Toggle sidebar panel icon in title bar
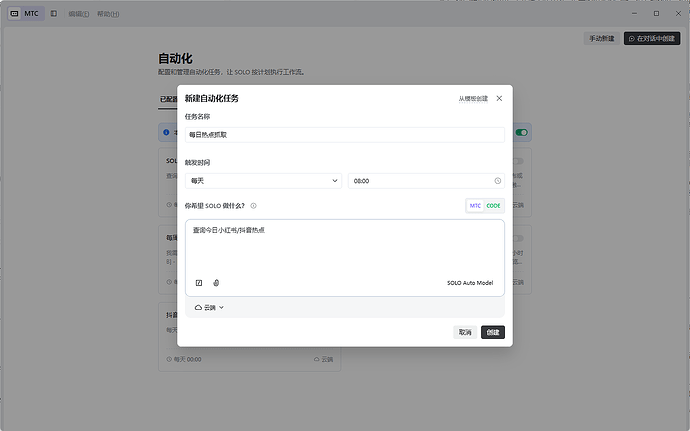The image size is (690, 431). (54, 14)
